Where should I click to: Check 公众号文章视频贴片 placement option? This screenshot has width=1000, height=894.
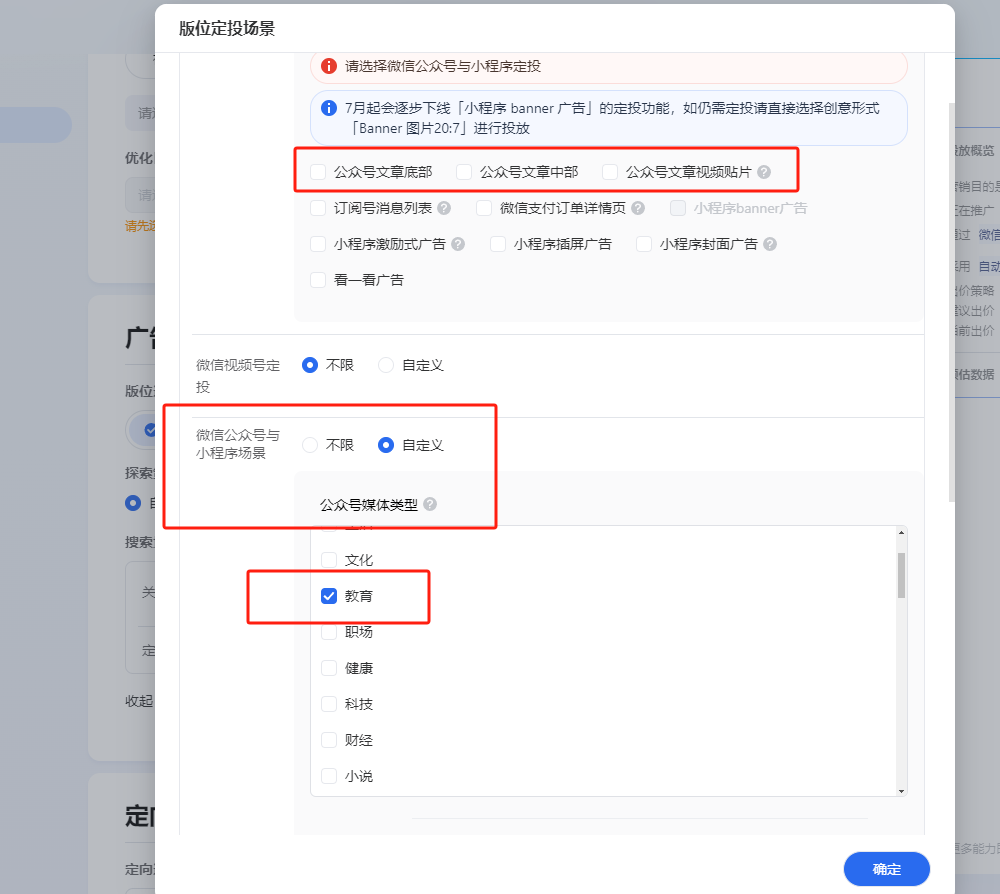coord(610,172)
